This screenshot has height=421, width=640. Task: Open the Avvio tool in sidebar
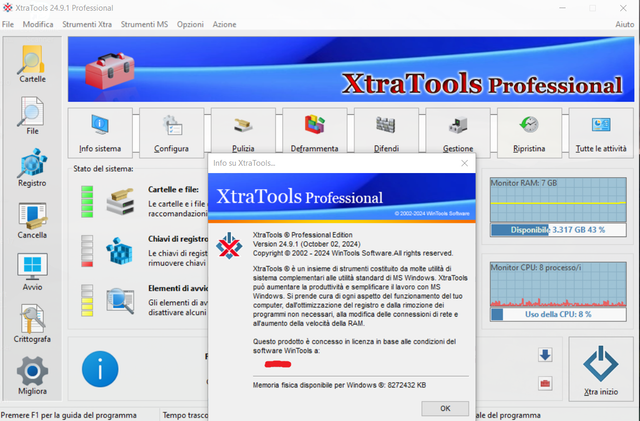pyautogui.click(x=32, y=272)
